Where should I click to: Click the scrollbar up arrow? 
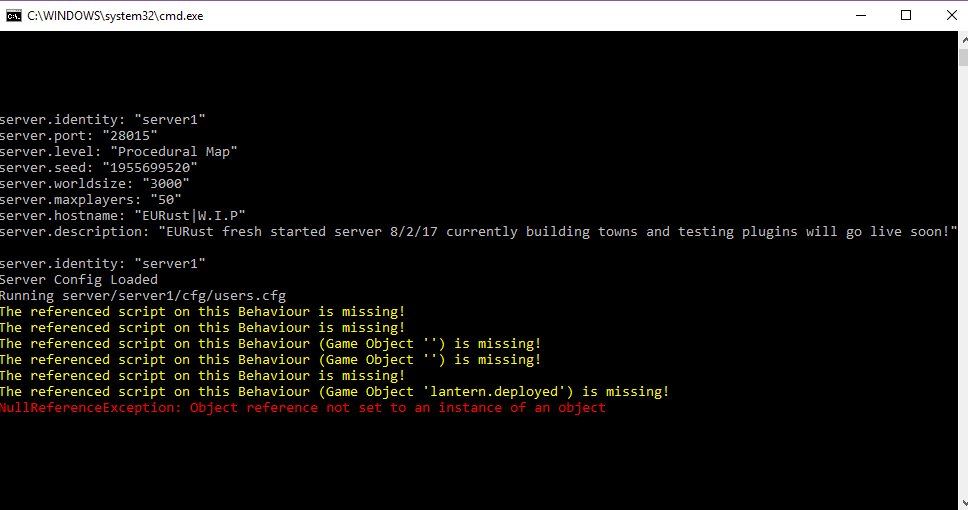pos(964,40)
